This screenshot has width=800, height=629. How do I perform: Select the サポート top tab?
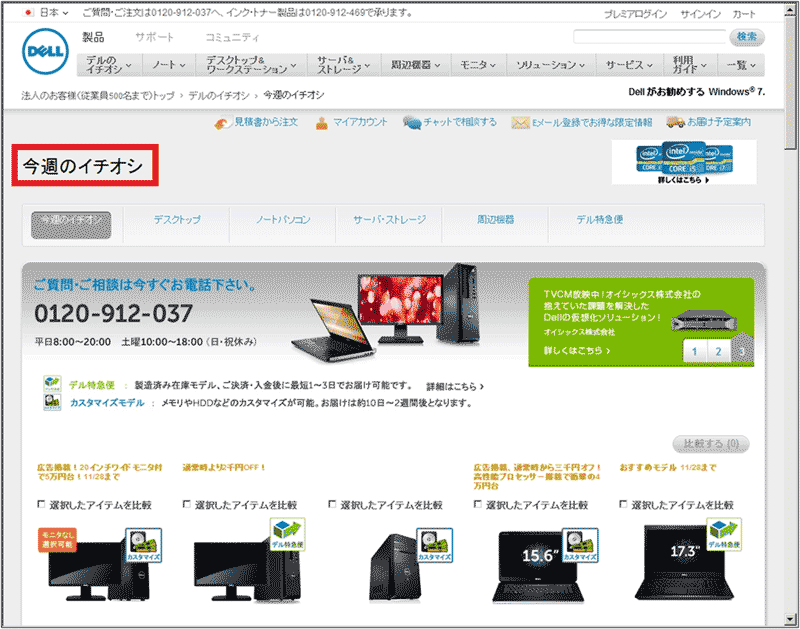pos(154,37)
